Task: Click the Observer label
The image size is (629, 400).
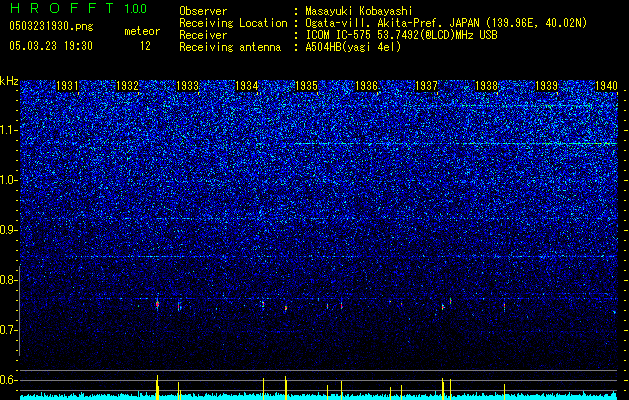Action: [x=203, y=12]
